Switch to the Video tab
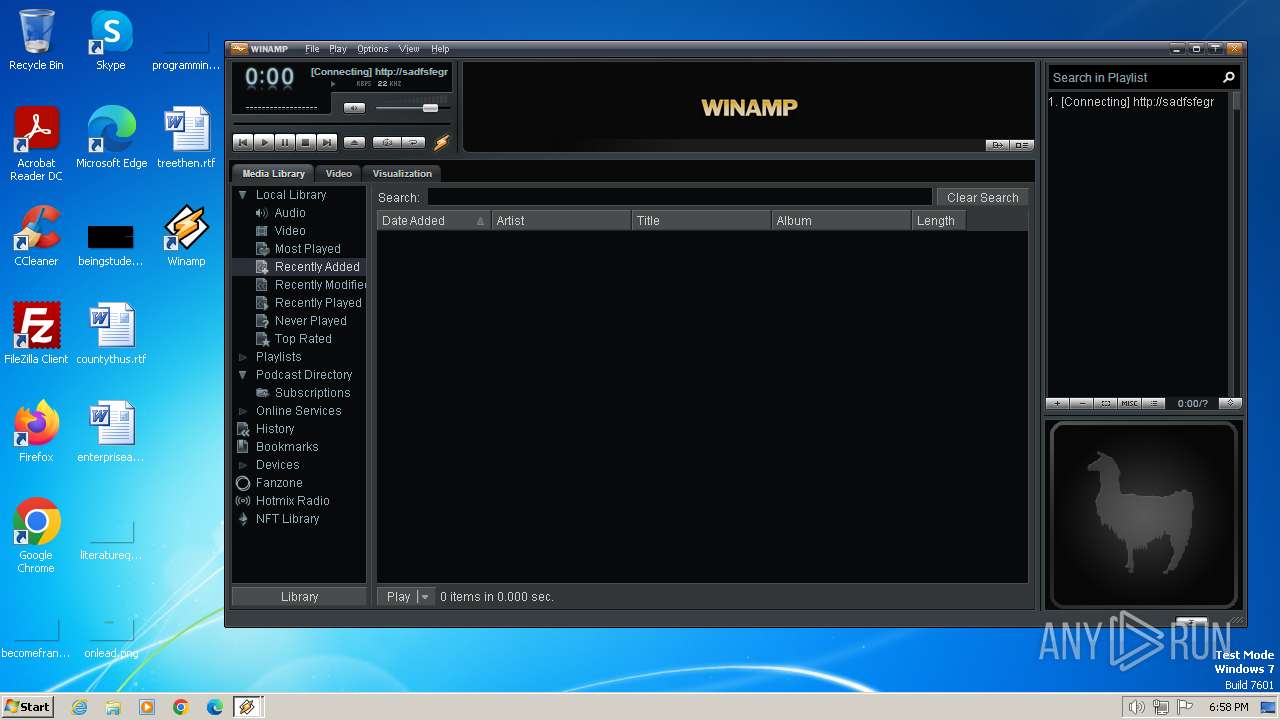Viewport: 1280px width, 720px height. tap(339, 173)
